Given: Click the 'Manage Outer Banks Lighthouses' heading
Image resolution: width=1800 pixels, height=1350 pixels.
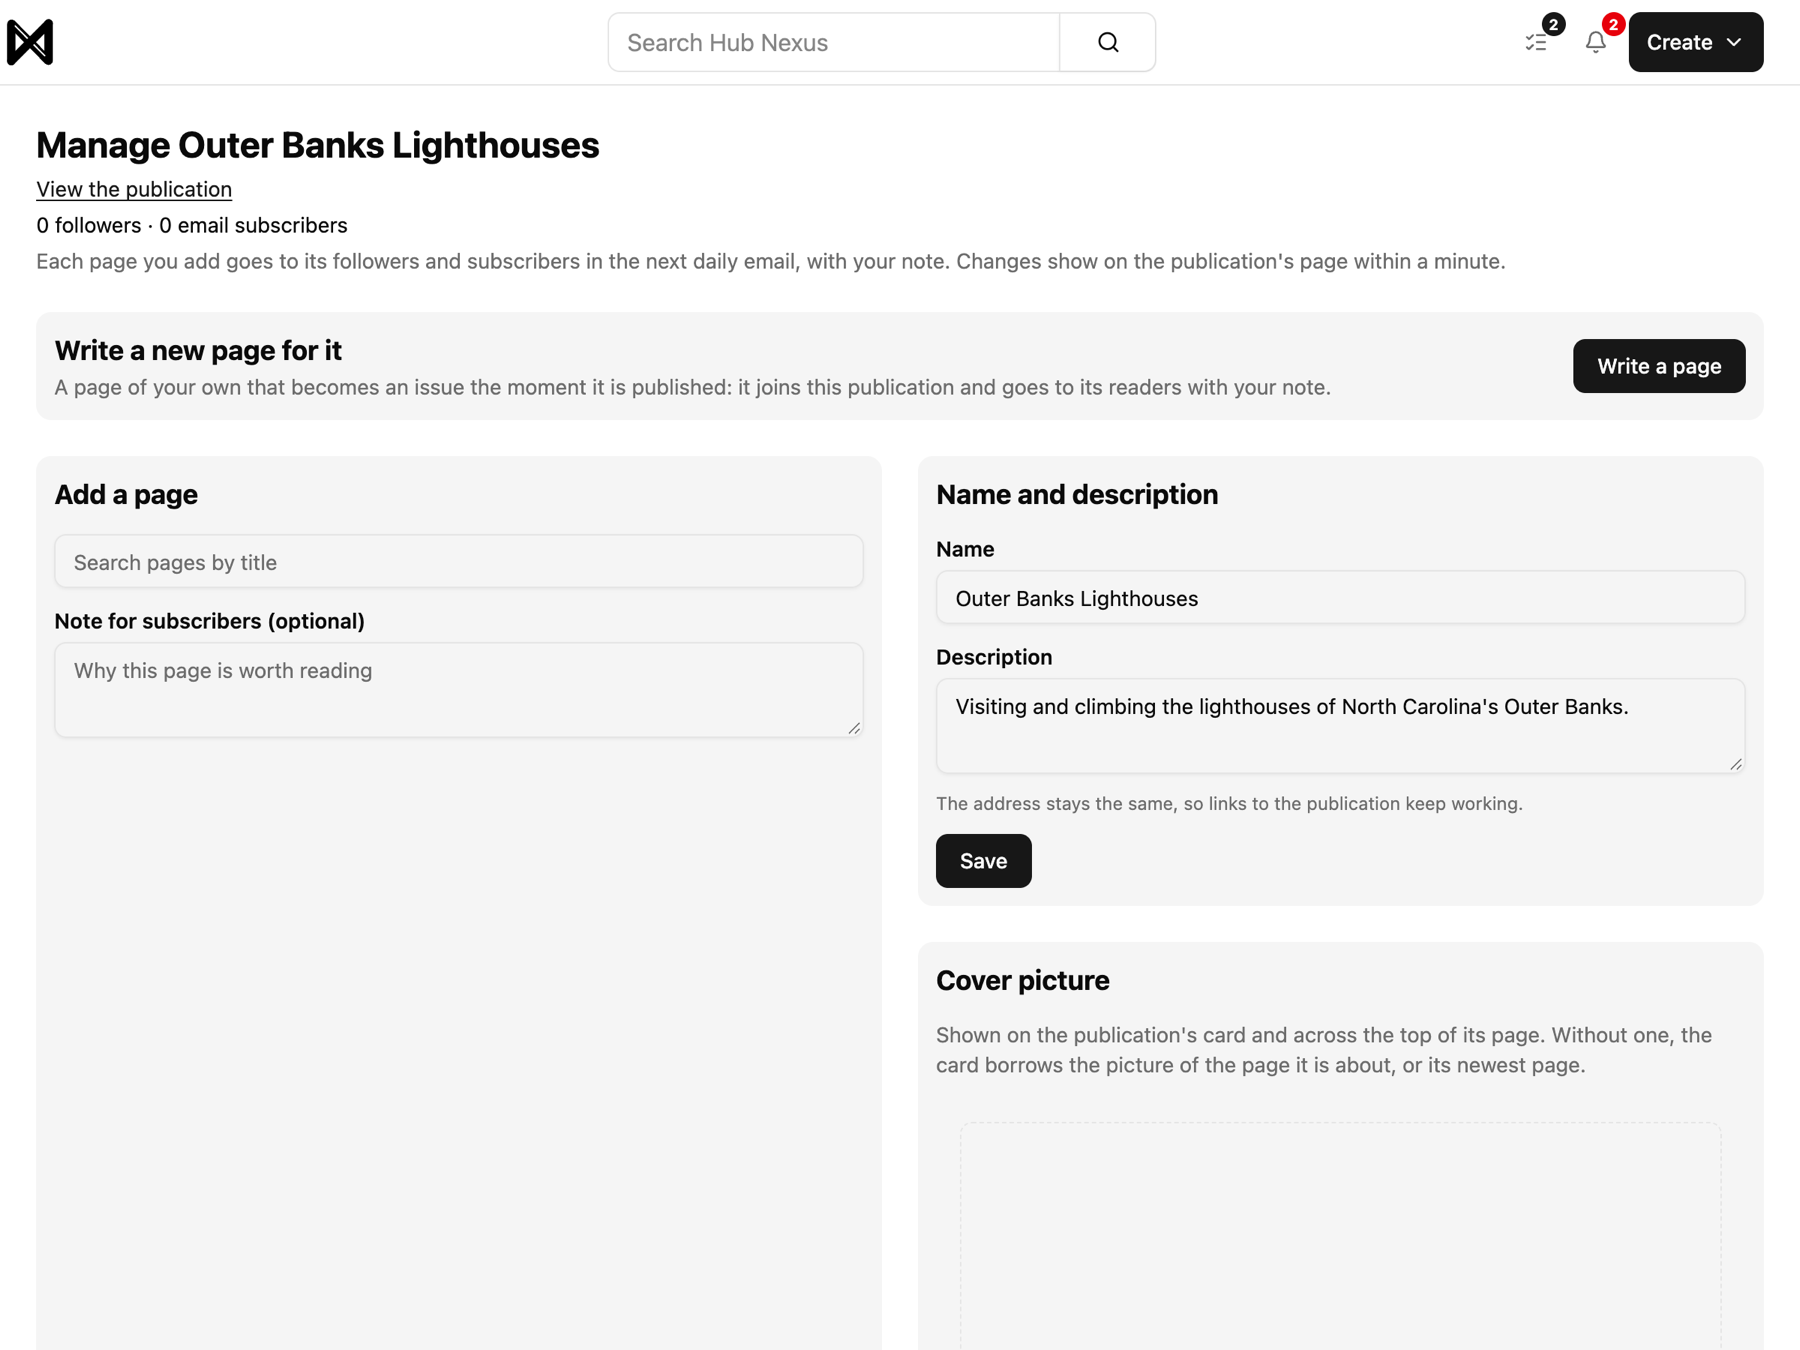Looking at the screenshot, I should [318, 145].
